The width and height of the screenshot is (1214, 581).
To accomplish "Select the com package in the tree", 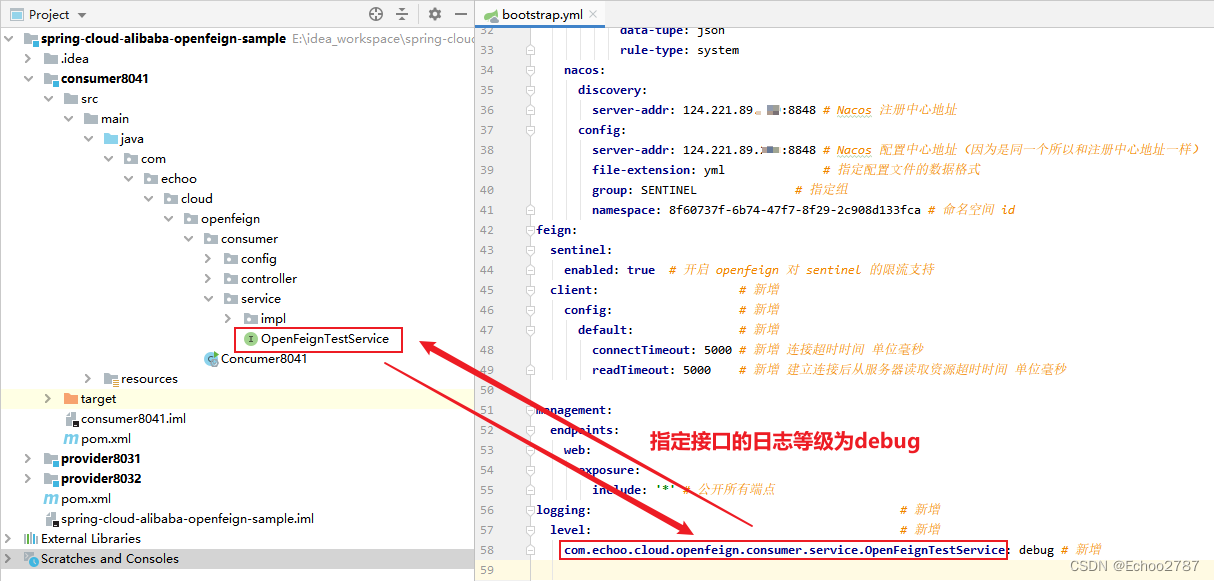I will coord(153,159).
